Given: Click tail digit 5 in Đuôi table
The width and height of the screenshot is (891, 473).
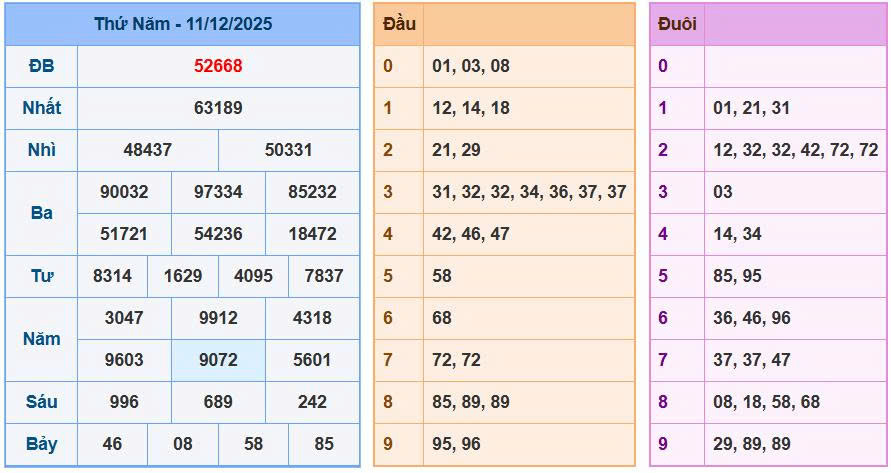Looking at the screenshot, I should point(663,276).
